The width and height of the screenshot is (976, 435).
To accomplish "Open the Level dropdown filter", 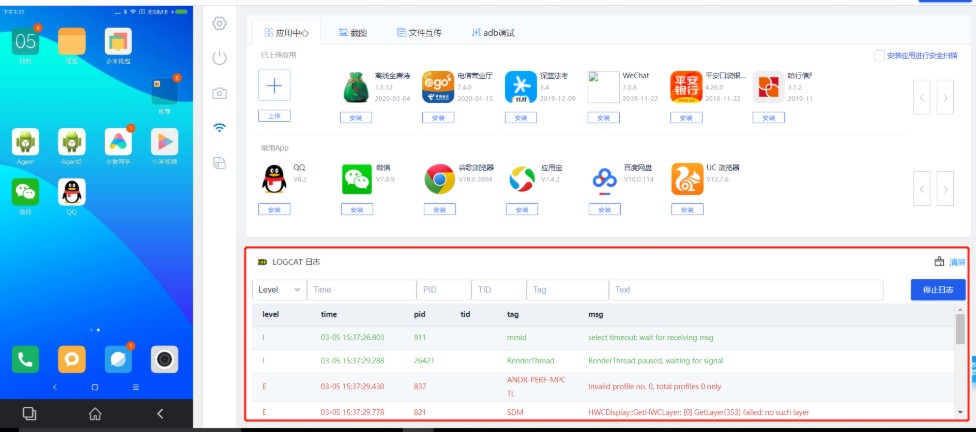I will tap(279, 290).
